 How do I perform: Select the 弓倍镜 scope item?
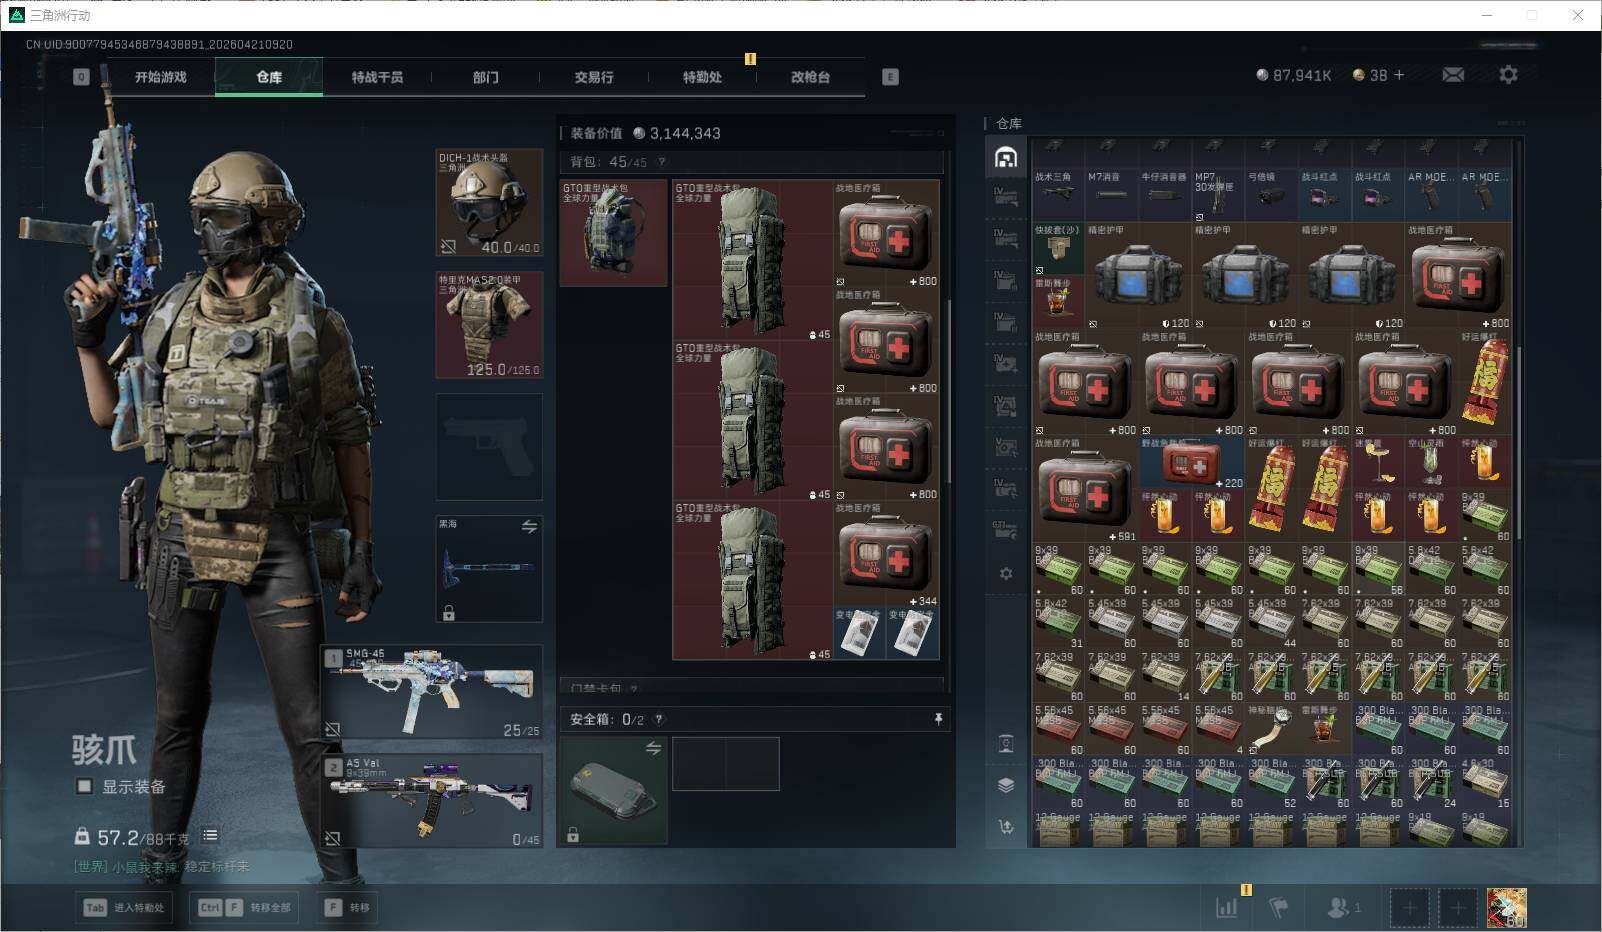pos(1271,194)
